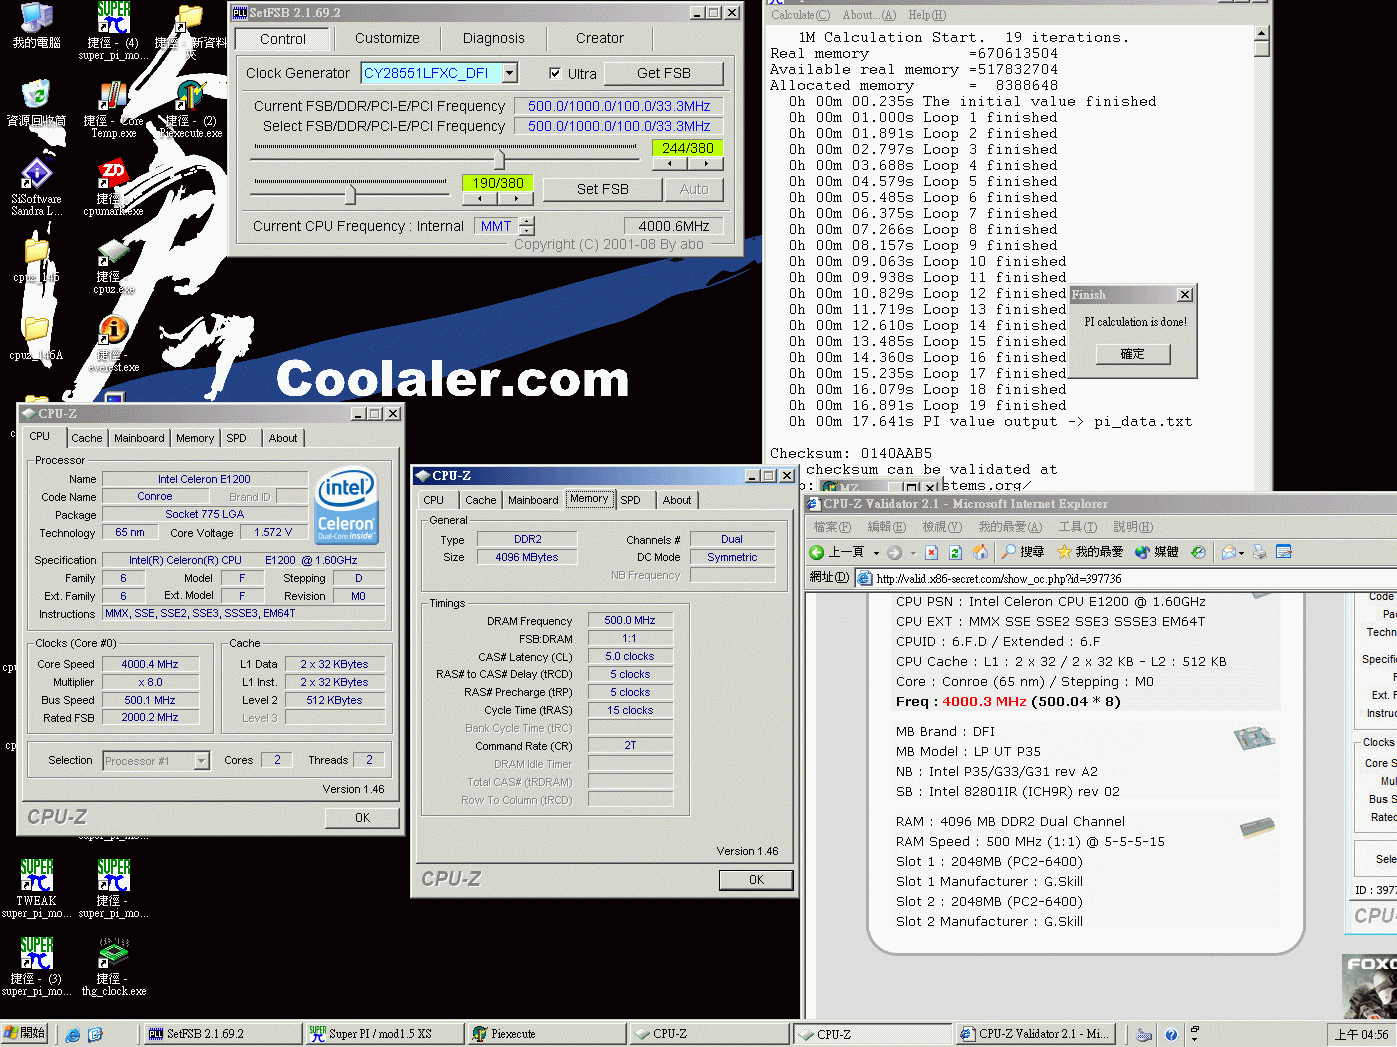The height and width of the screenshot is (1047, 1397).
Task: Open the Recycle Bin desktop icon
Action: pos(36,103)
